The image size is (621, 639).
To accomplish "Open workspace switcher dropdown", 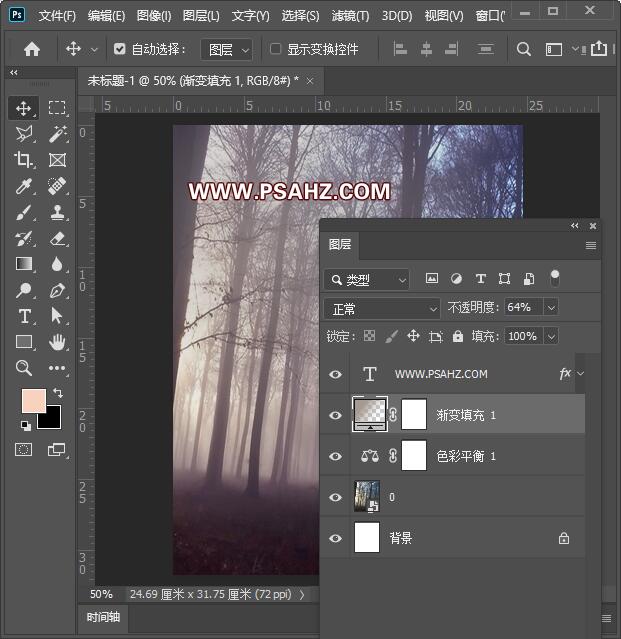I will click(575, 49).
